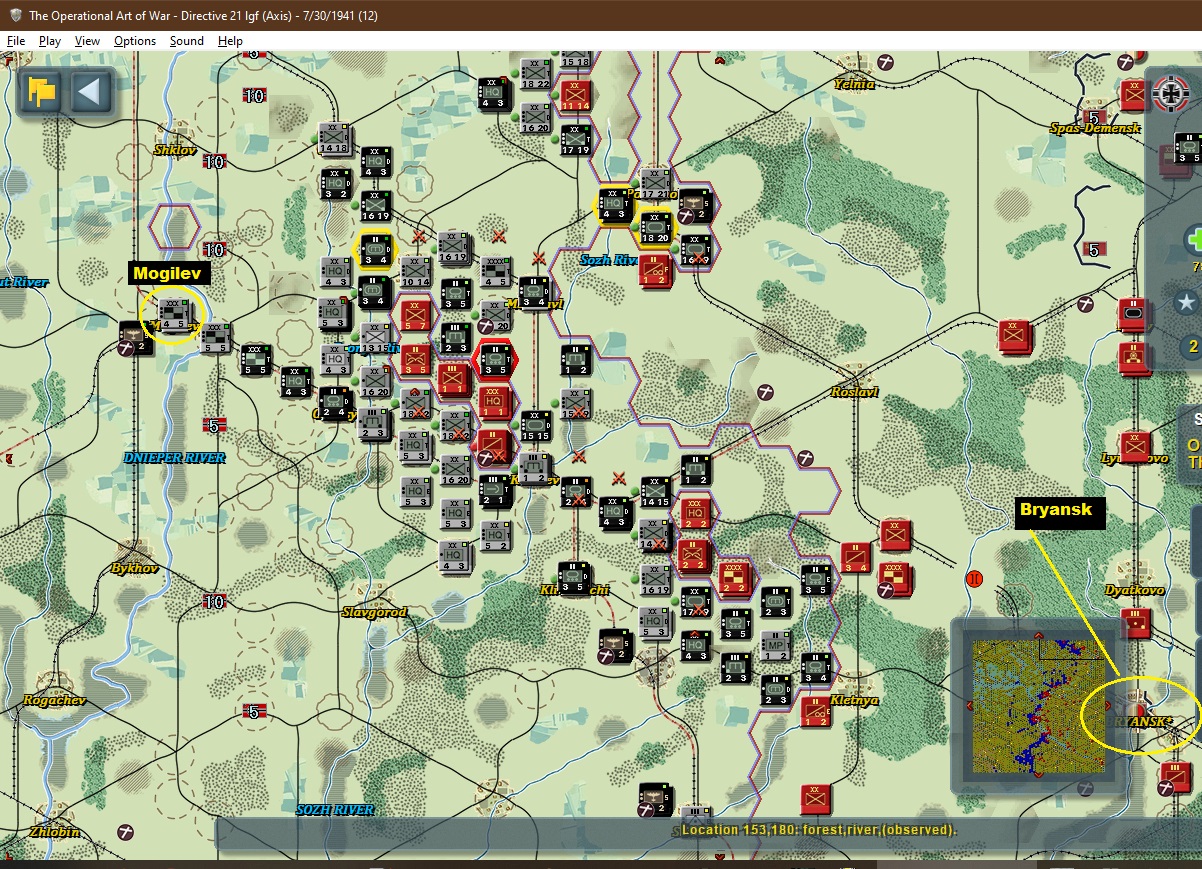Select the grey infantry counter 10 14

[x=414, y=272]
